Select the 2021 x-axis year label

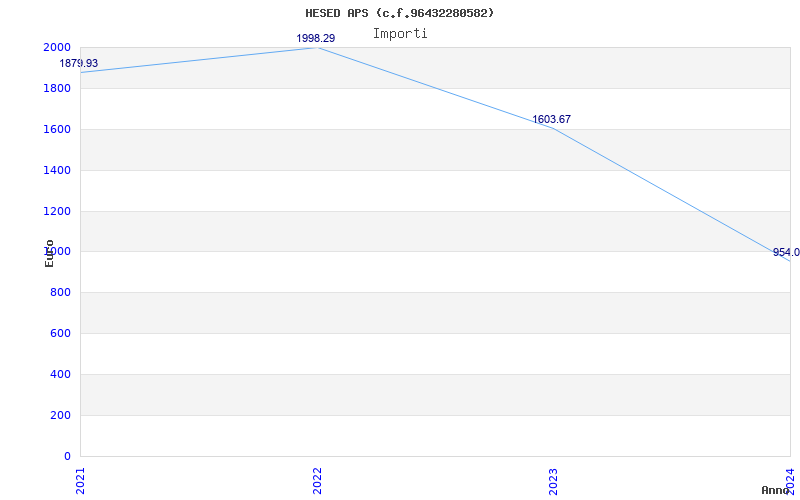[81, 480]
